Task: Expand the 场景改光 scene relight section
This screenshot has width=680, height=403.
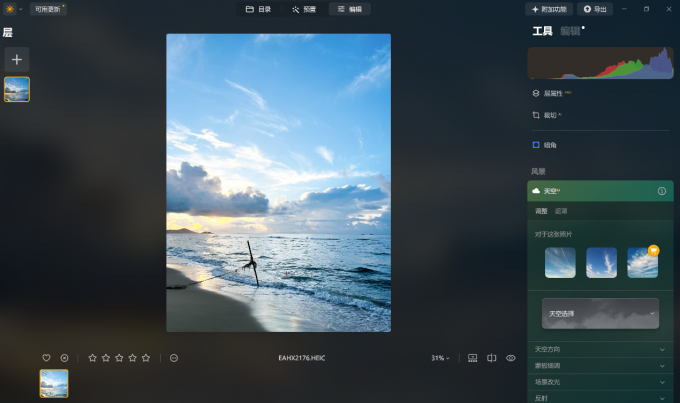Action: pyautogui.click(x=600, y=382)
